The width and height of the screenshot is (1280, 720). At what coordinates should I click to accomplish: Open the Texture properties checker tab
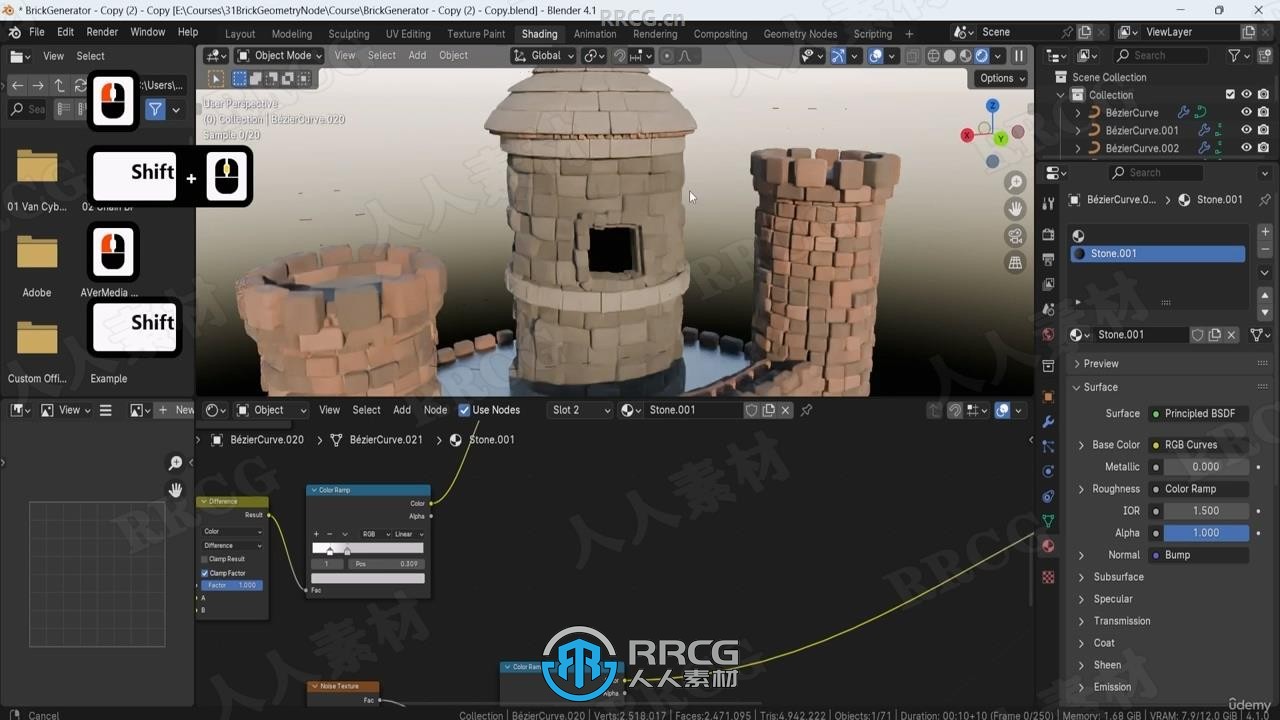tap(1048, 577)
